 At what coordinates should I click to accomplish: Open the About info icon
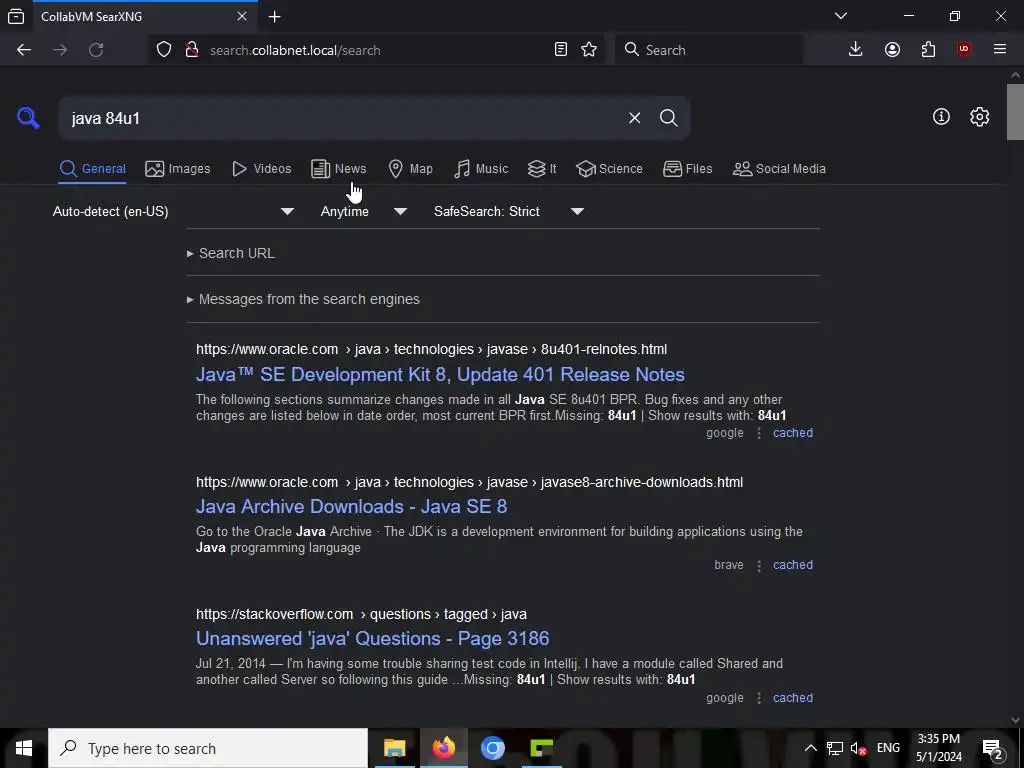(x=941, y=117)
